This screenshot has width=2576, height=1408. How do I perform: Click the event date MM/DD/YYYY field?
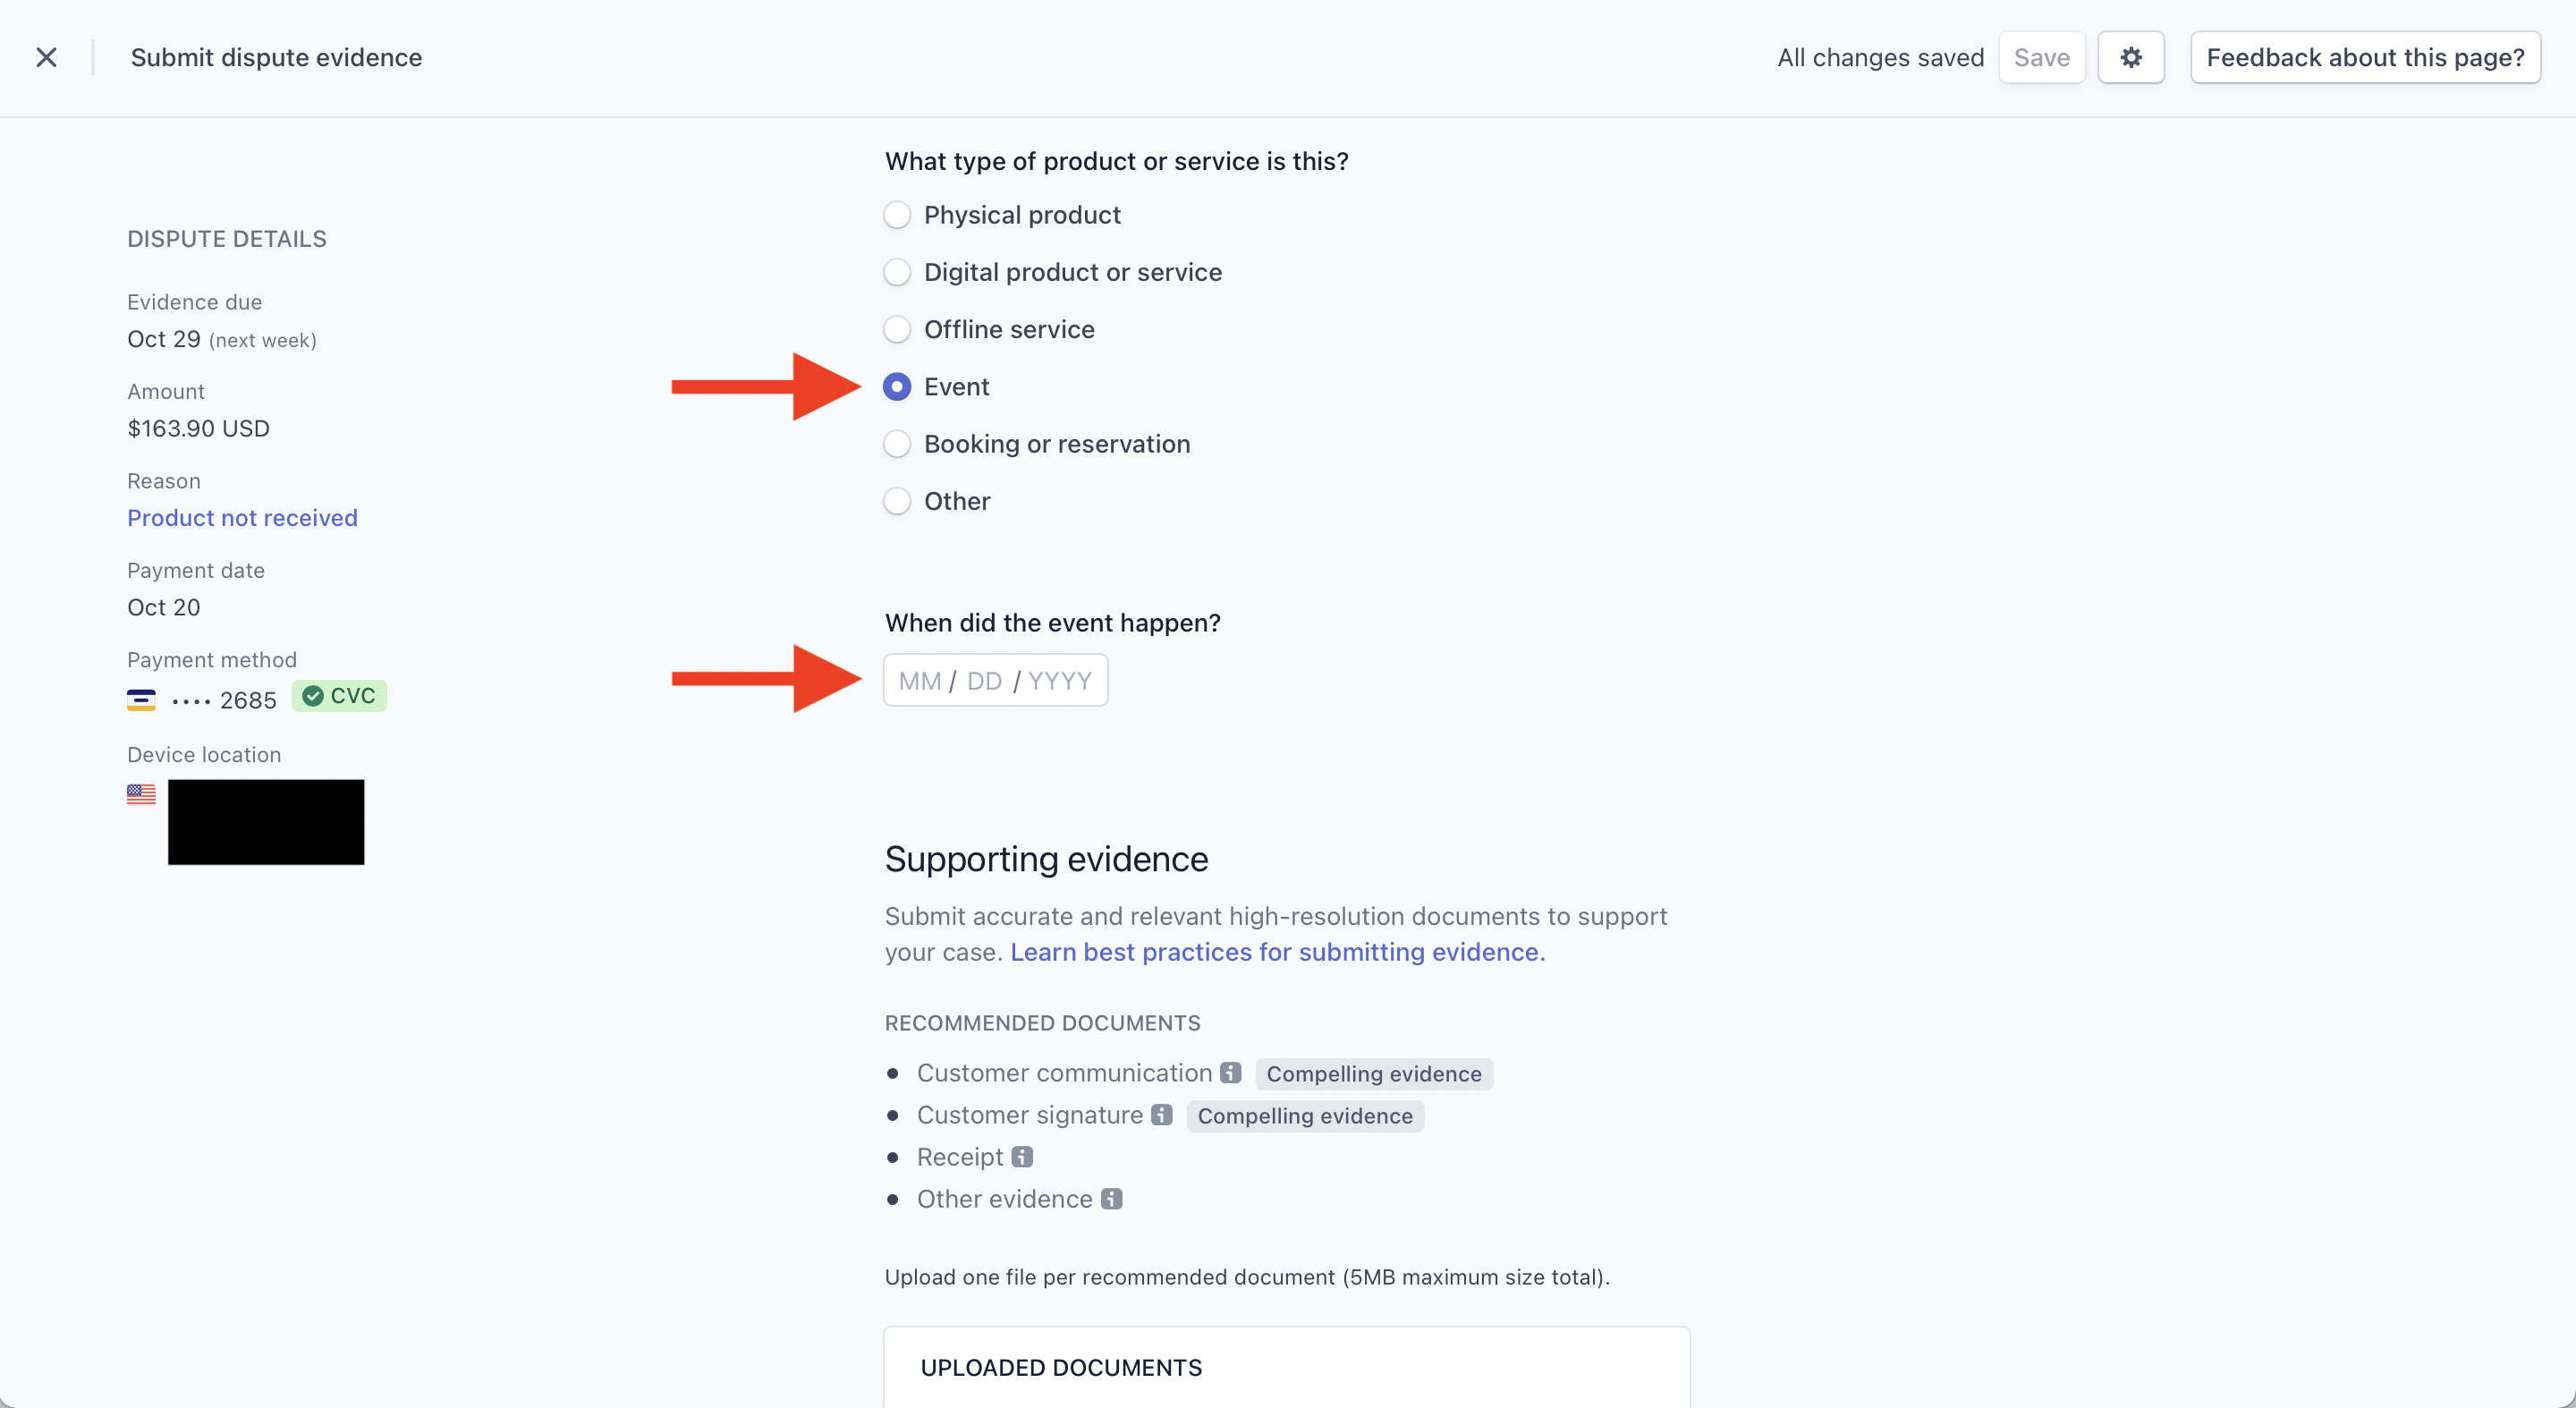(994, 679)
